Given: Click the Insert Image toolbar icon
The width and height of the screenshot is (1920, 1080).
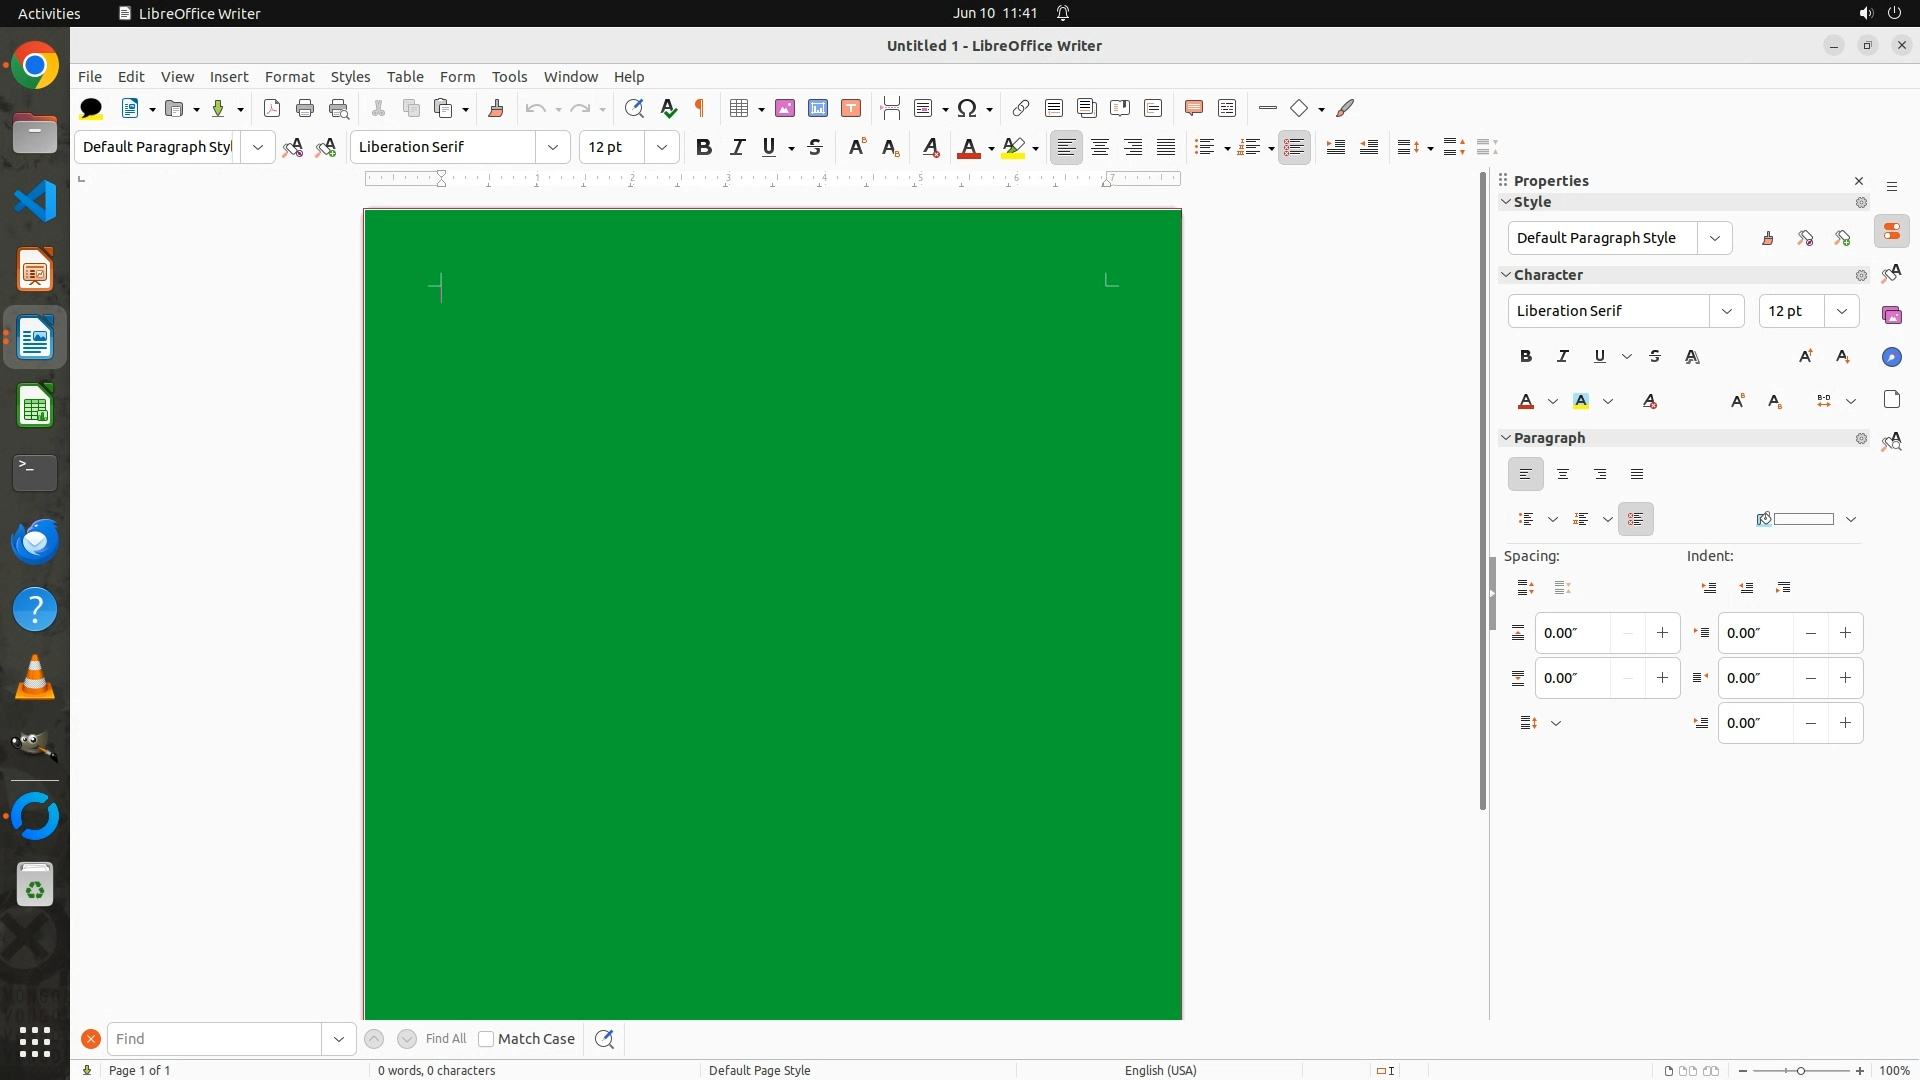Looking at the screenshot, I should (x=785, y=108).
